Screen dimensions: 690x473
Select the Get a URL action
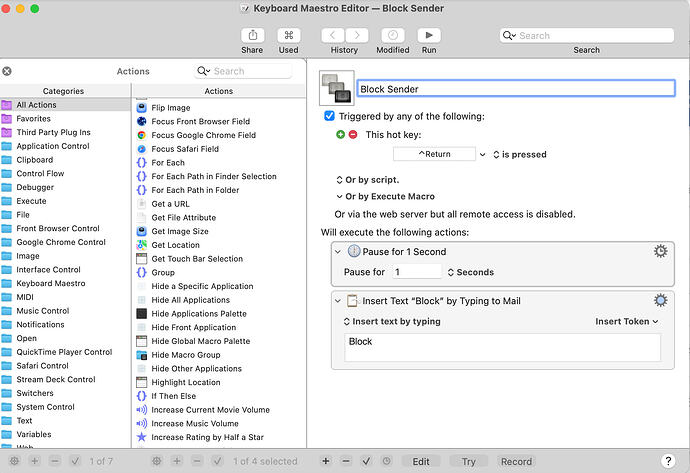[x=219, y=204]
